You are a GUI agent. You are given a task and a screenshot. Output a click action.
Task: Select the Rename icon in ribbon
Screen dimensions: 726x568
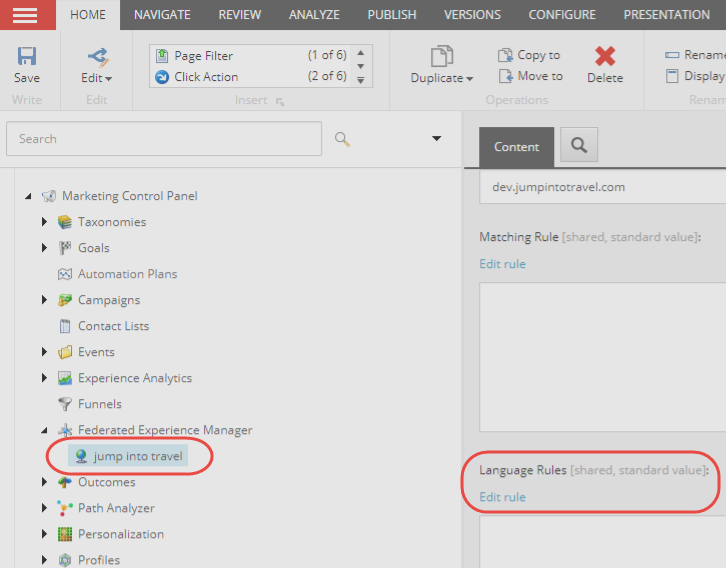[x=672, y=55]
